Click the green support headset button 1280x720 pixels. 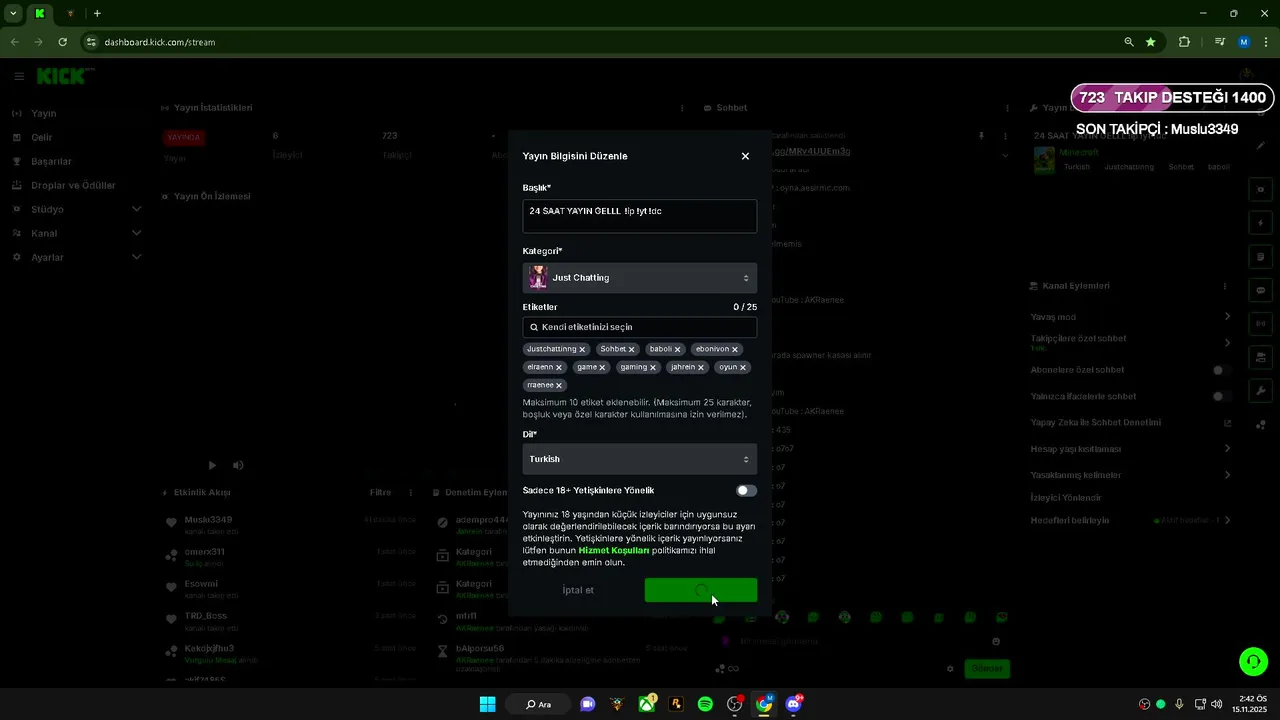point(1252,661)
